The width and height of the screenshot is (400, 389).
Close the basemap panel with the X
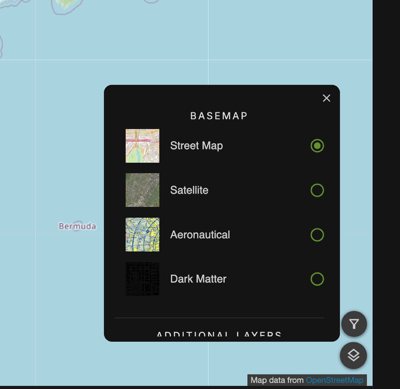coord(326,98)
